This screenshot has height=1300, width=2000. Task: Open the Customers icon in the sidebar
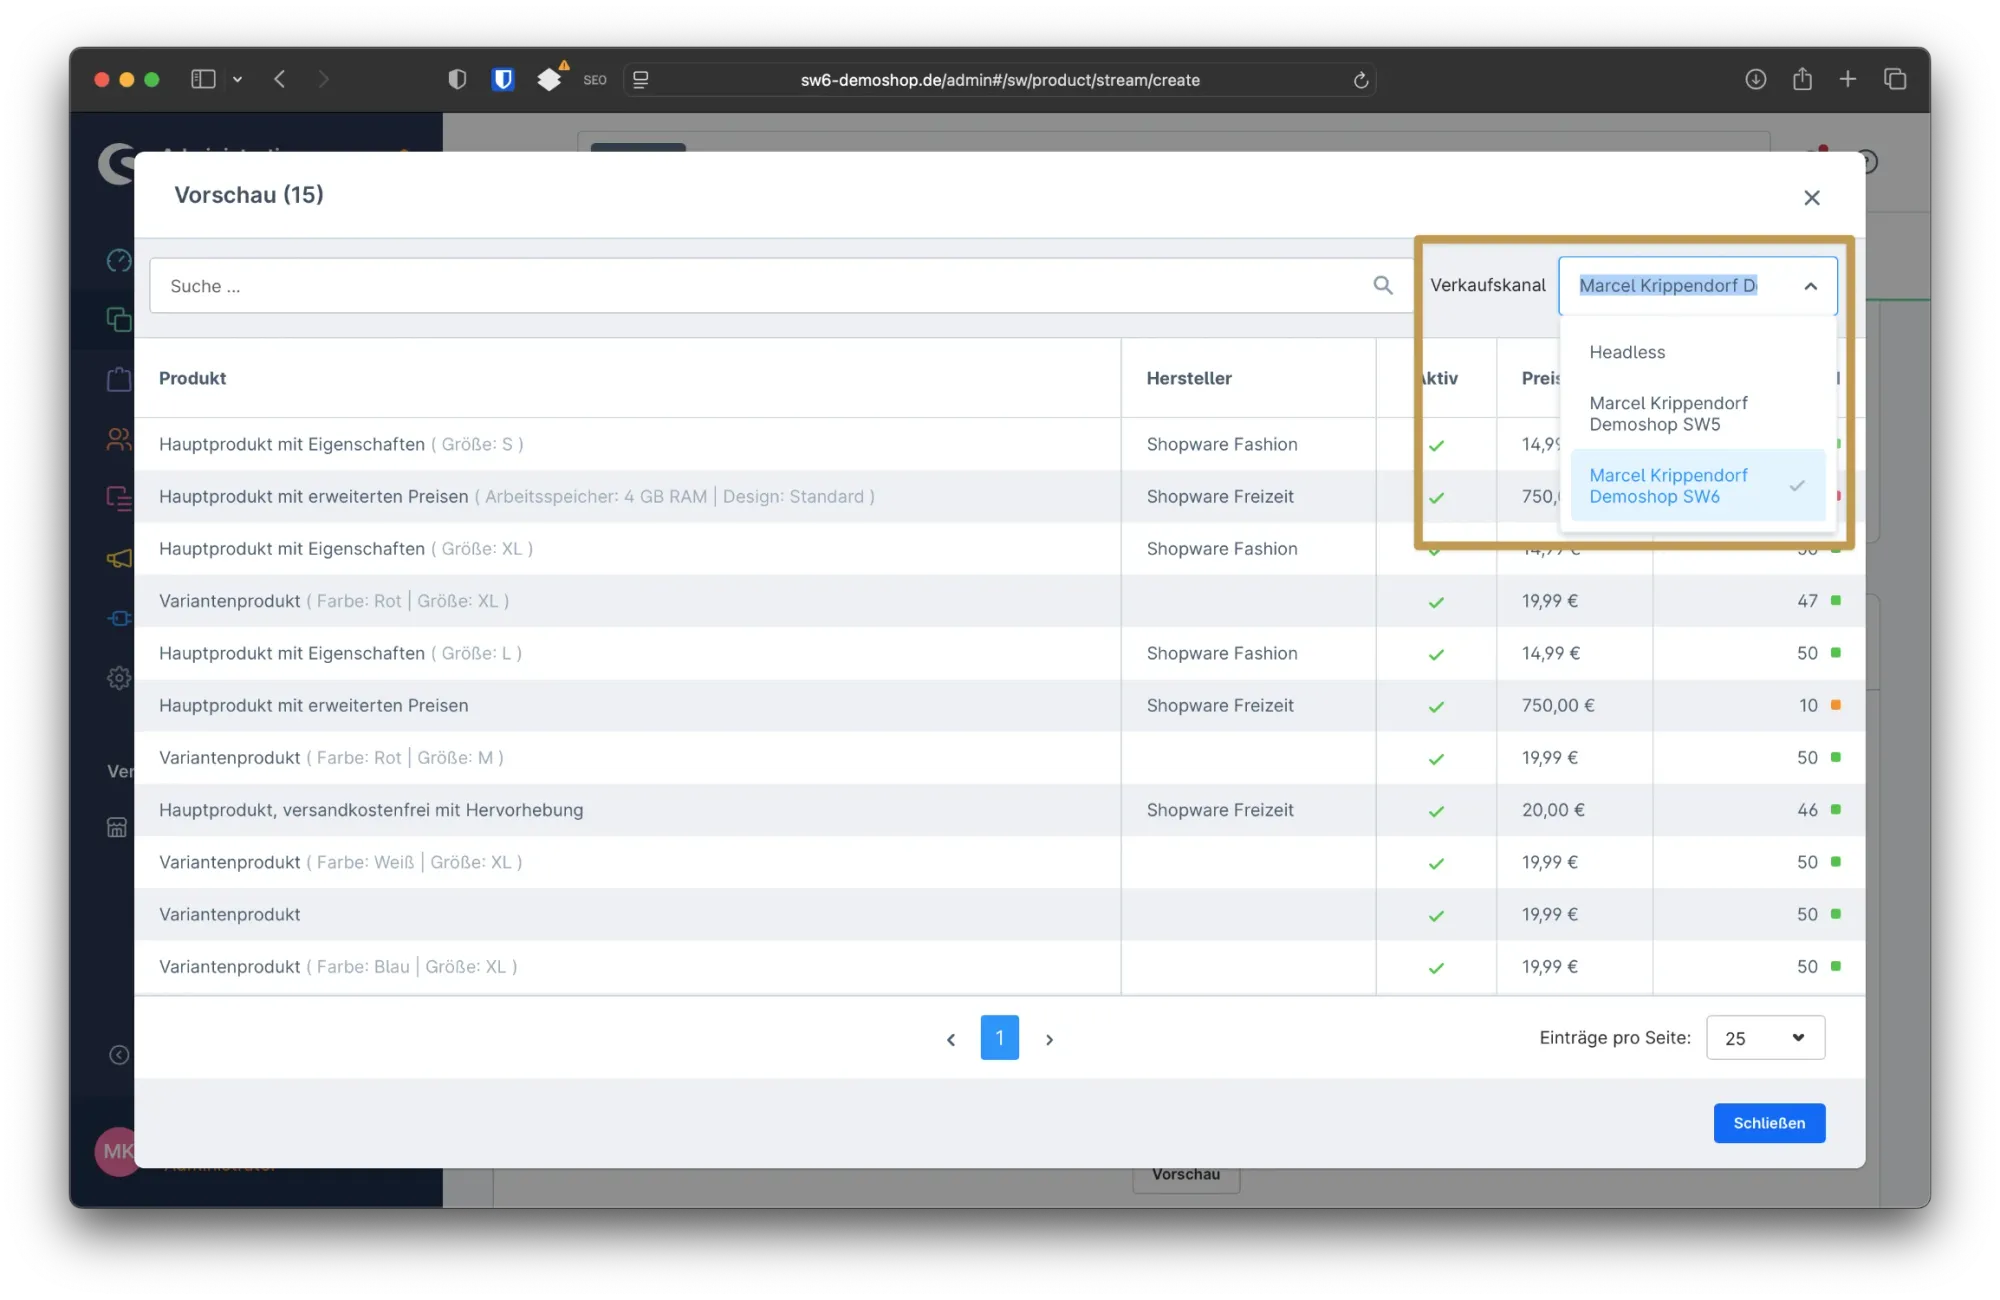click(x=118, y=440)
